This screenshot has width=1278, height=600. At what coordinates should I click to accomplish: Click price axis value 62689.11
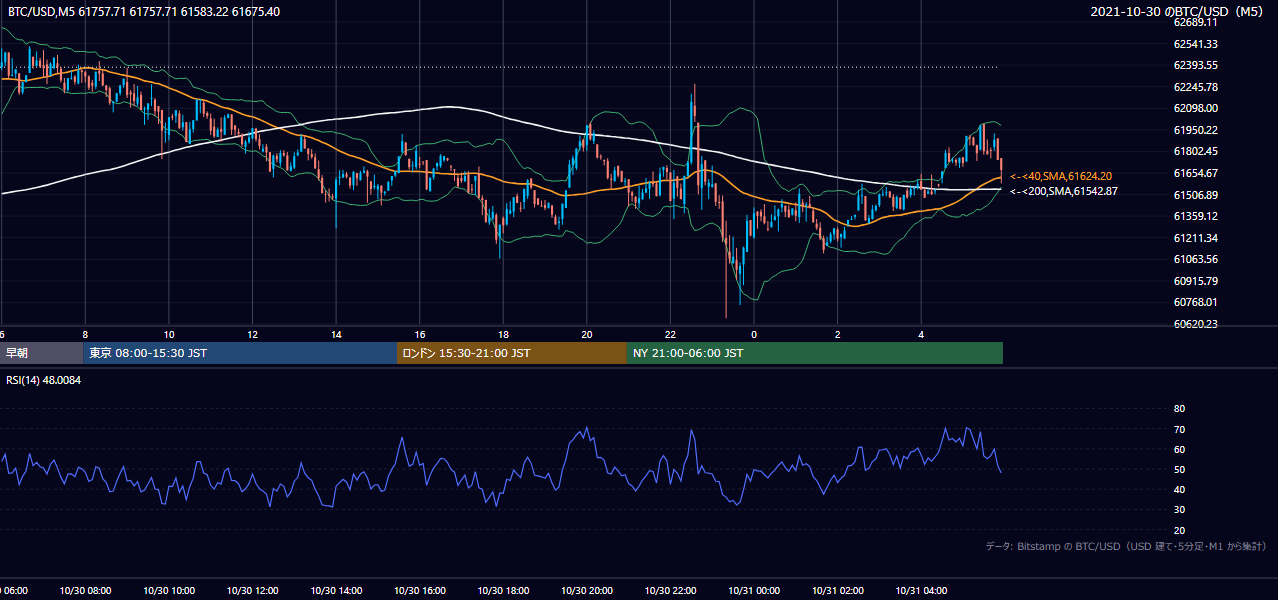click(x=1196, y=22)
